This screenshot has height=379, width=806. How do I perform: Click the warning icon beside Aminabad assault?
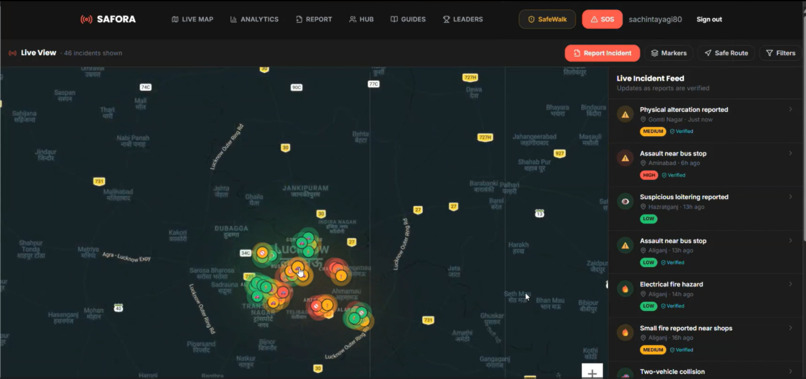[625, 158]
